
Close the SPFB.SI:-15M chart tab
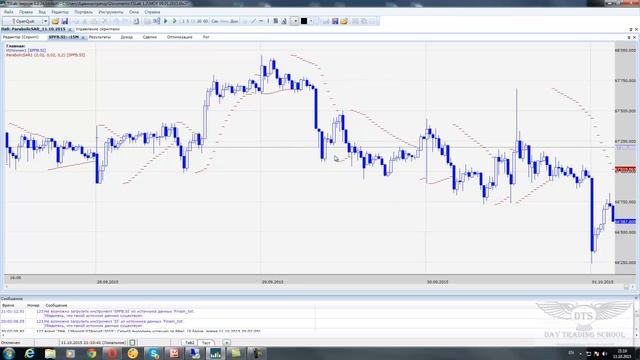pyautogui.click(x=83, y=37)
